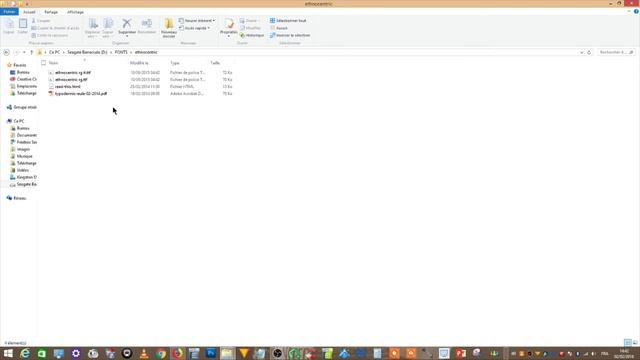Viewport: 640px width, 360px height.
Task: Click the Back navigation arrow
Action: 7,52
